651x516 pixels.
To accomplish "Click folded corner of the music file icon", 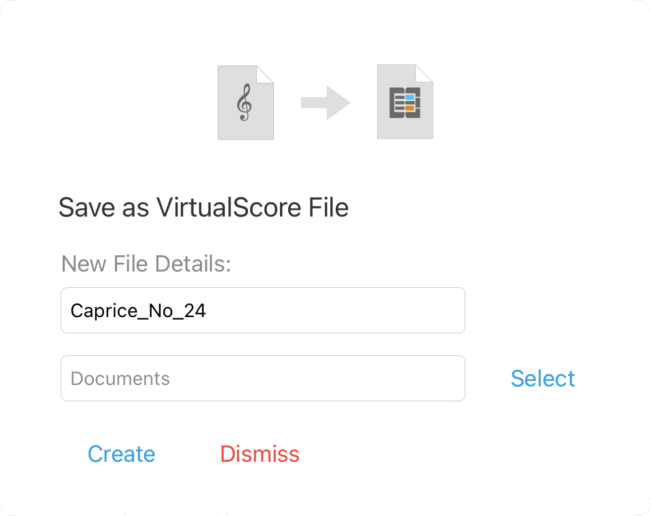I will click(x=265, y=73).
